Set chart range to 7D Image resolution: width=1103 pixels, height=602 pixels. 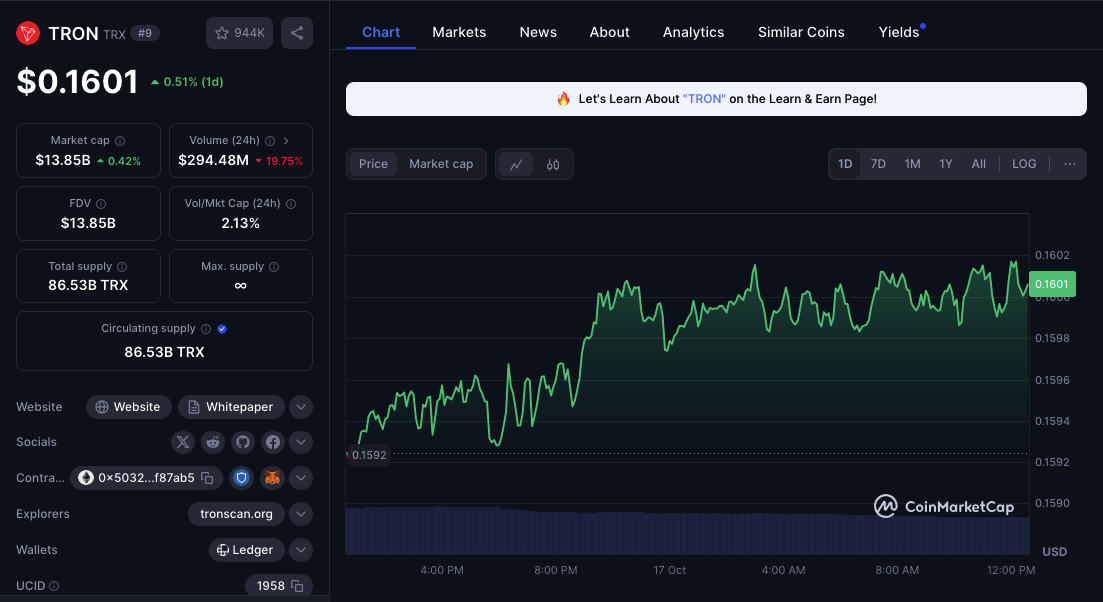pos(878,164)
